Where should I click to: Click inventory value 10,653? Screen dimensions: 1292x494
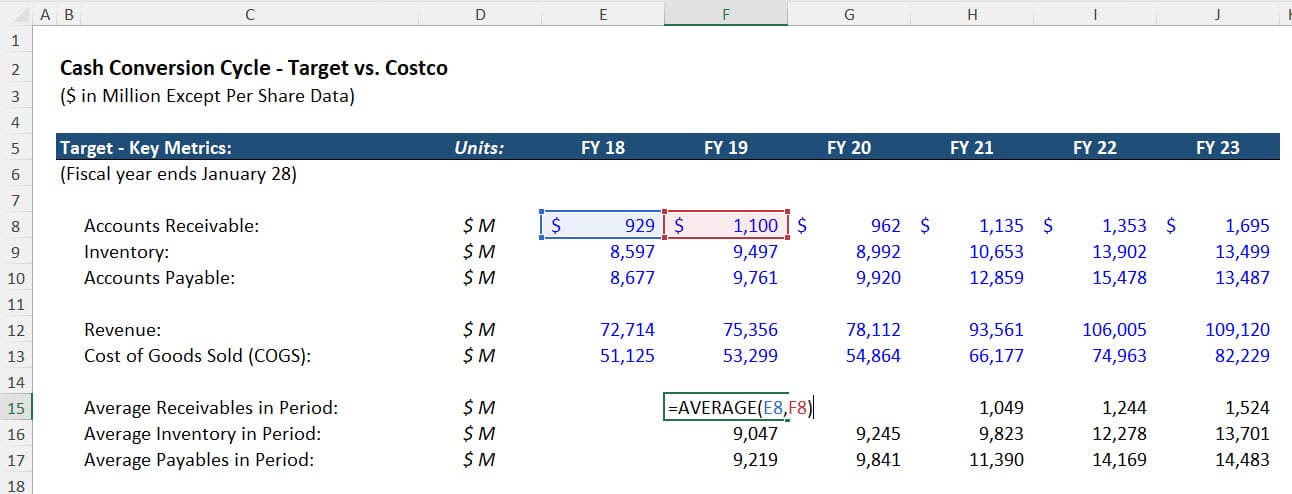click(996, 252)
